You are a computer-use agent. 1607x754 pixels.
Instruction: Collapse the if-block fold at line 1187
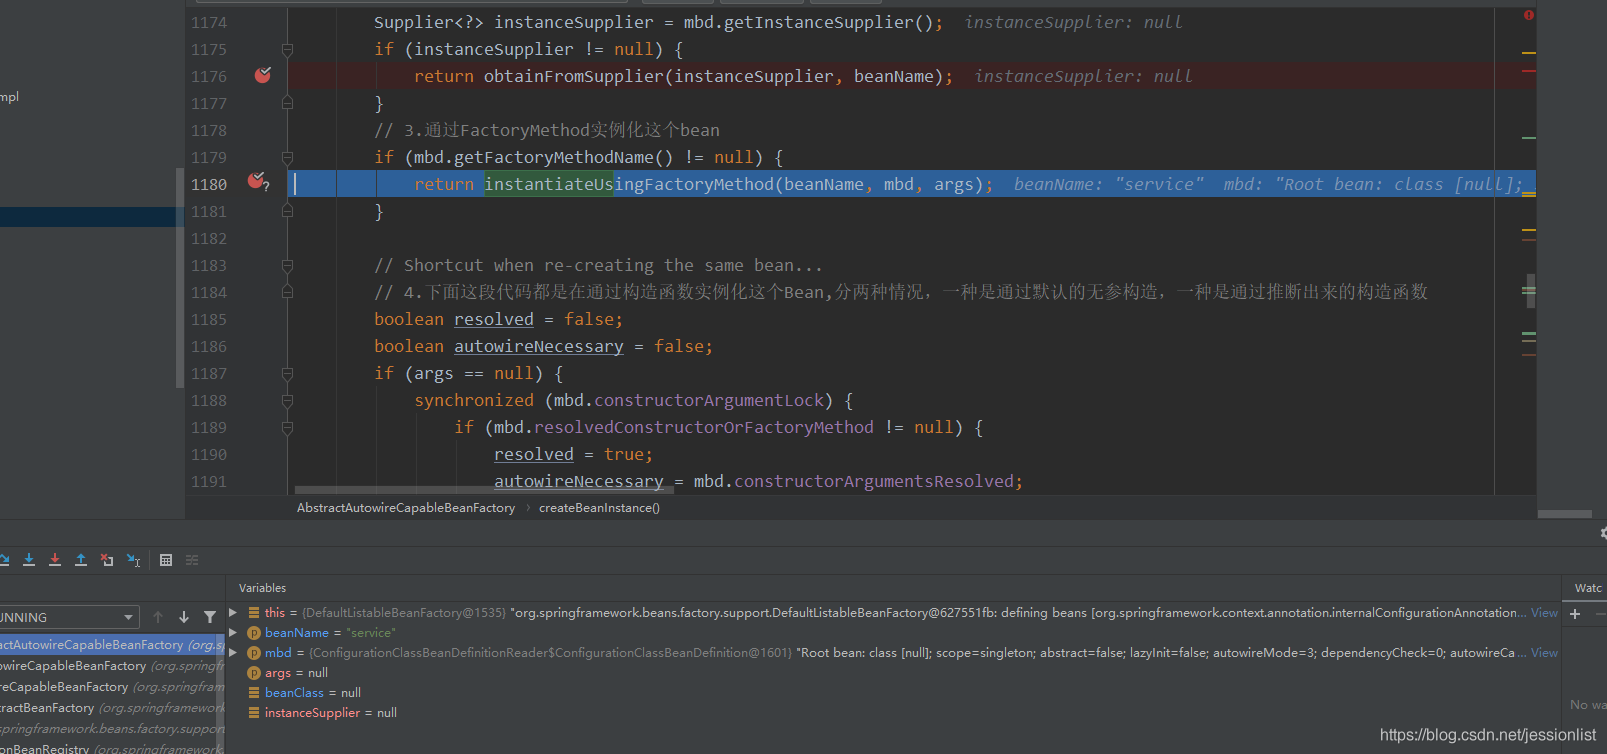pos(287,373)
